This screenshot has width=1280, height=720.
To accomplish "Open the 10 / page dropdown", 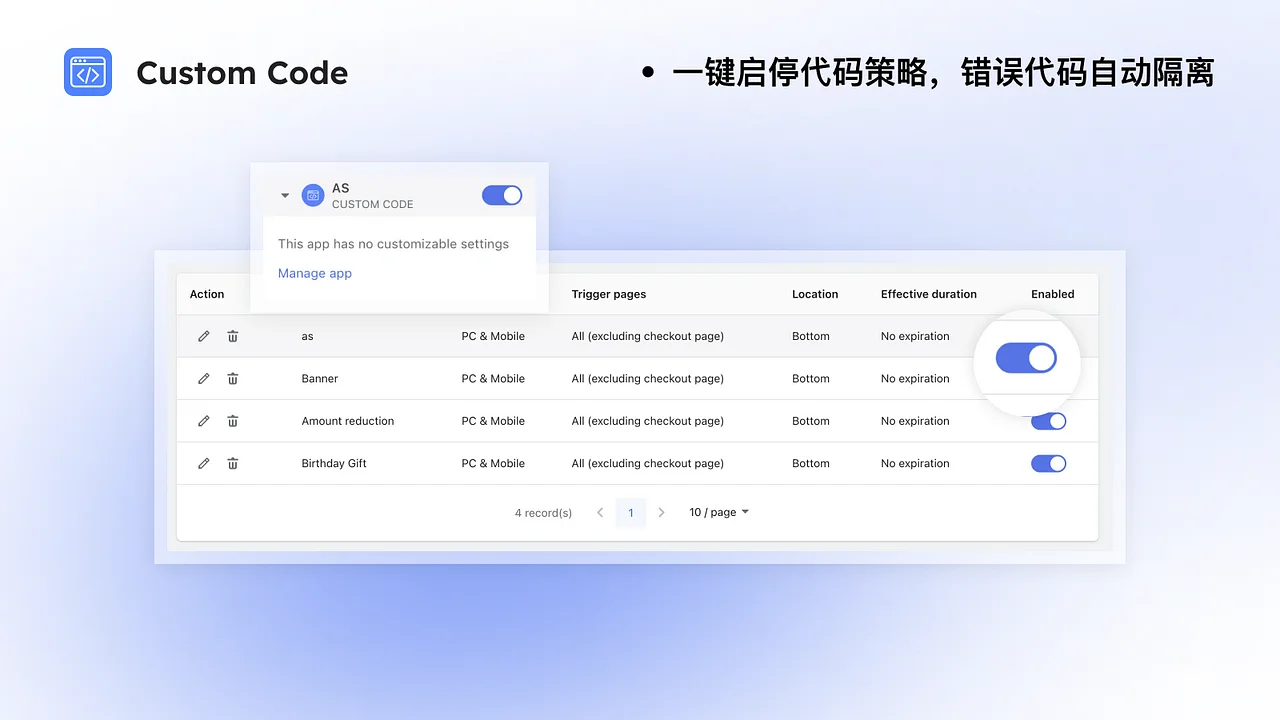I will click(719, 512).
